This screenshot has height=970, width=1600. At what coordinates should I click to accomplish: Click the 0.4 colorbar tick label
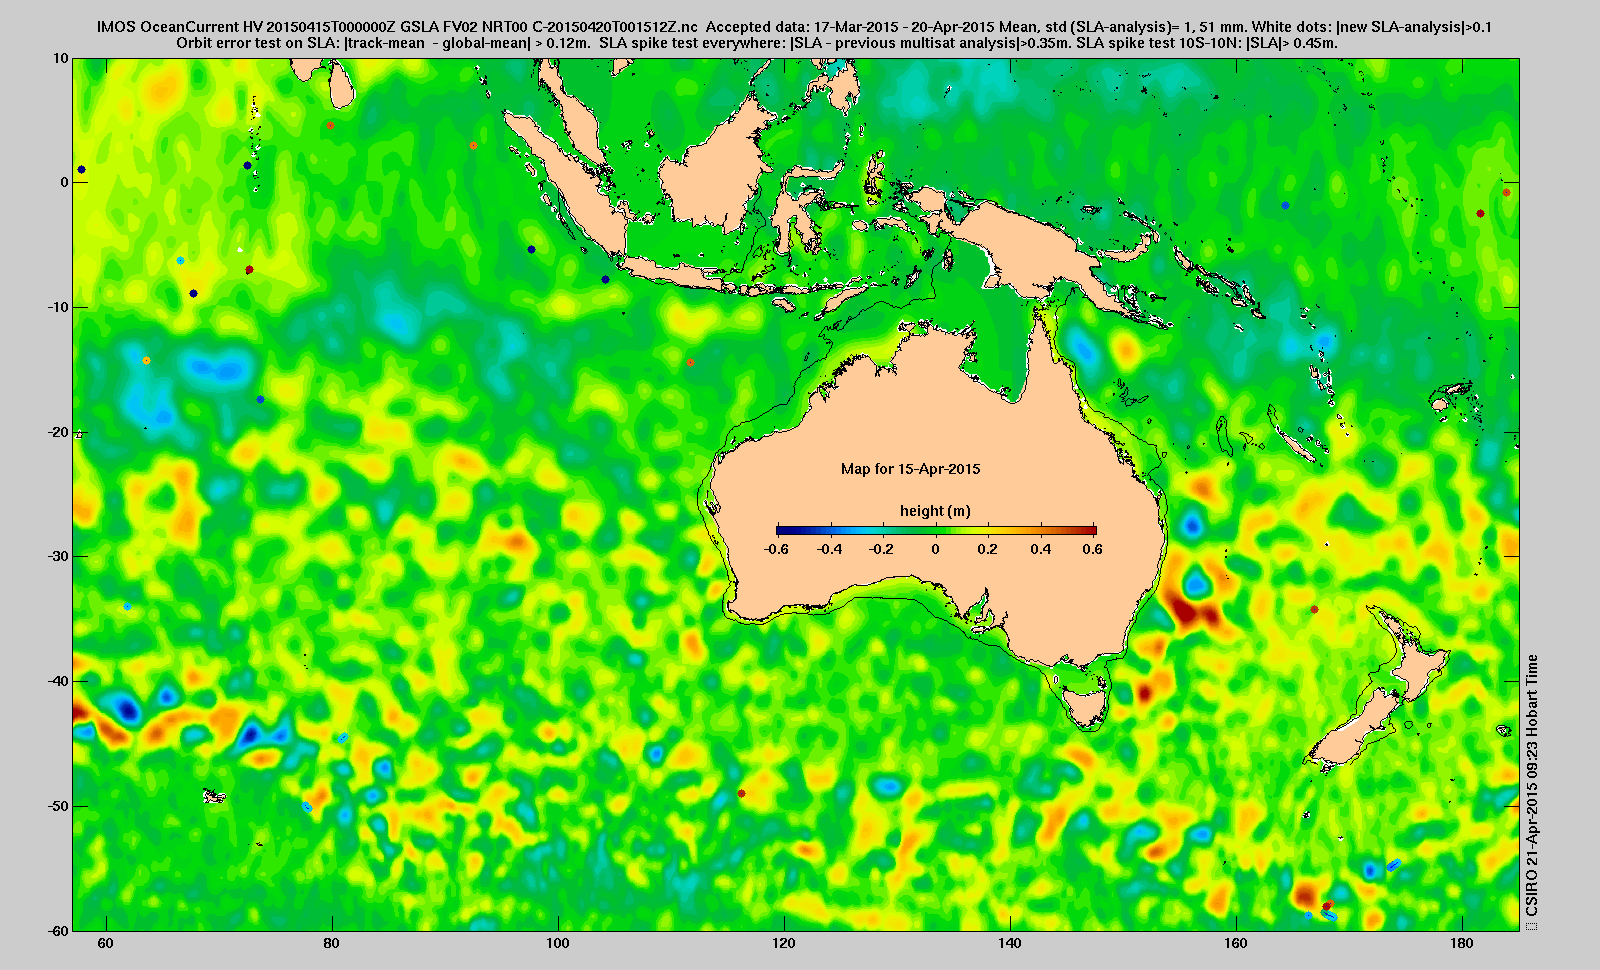1040,549
